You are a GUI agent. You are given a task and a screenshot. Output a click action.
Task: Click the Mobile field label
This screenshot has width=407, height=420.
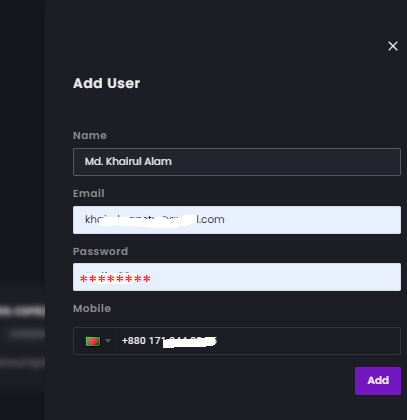[x=92, y=308]
